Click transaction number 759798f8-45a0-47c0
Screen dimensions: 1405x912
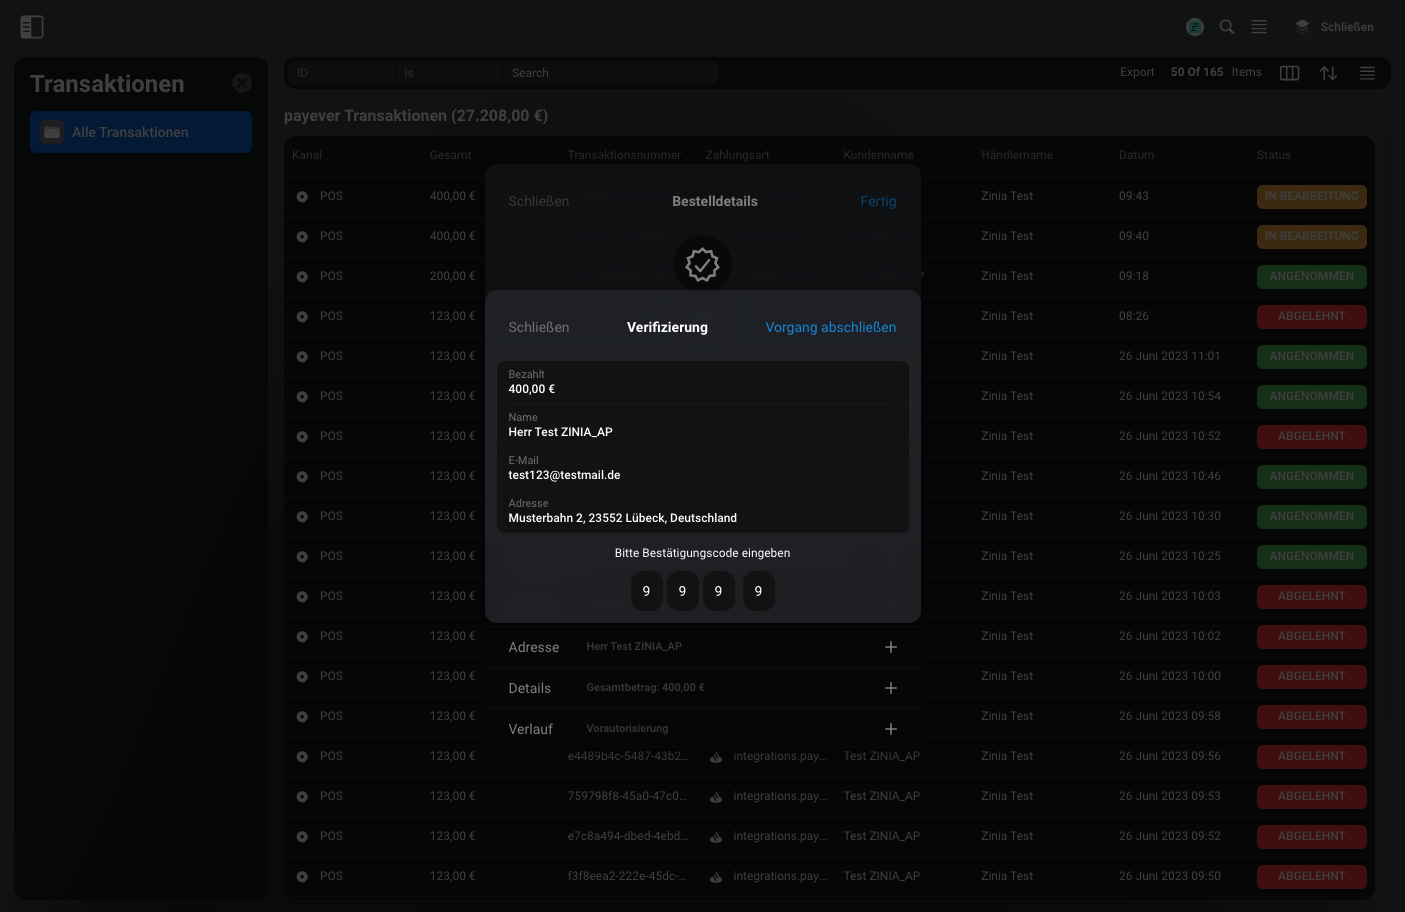[x=628, y=796]
